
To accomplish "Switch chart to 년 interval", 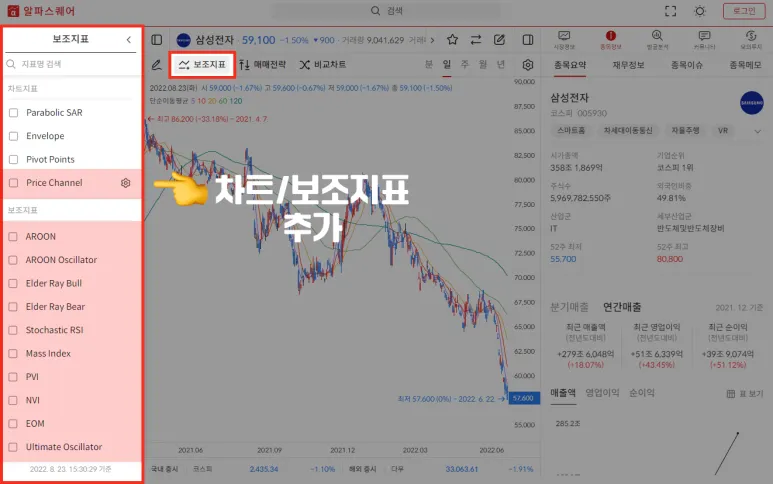I will click(501, 64).
